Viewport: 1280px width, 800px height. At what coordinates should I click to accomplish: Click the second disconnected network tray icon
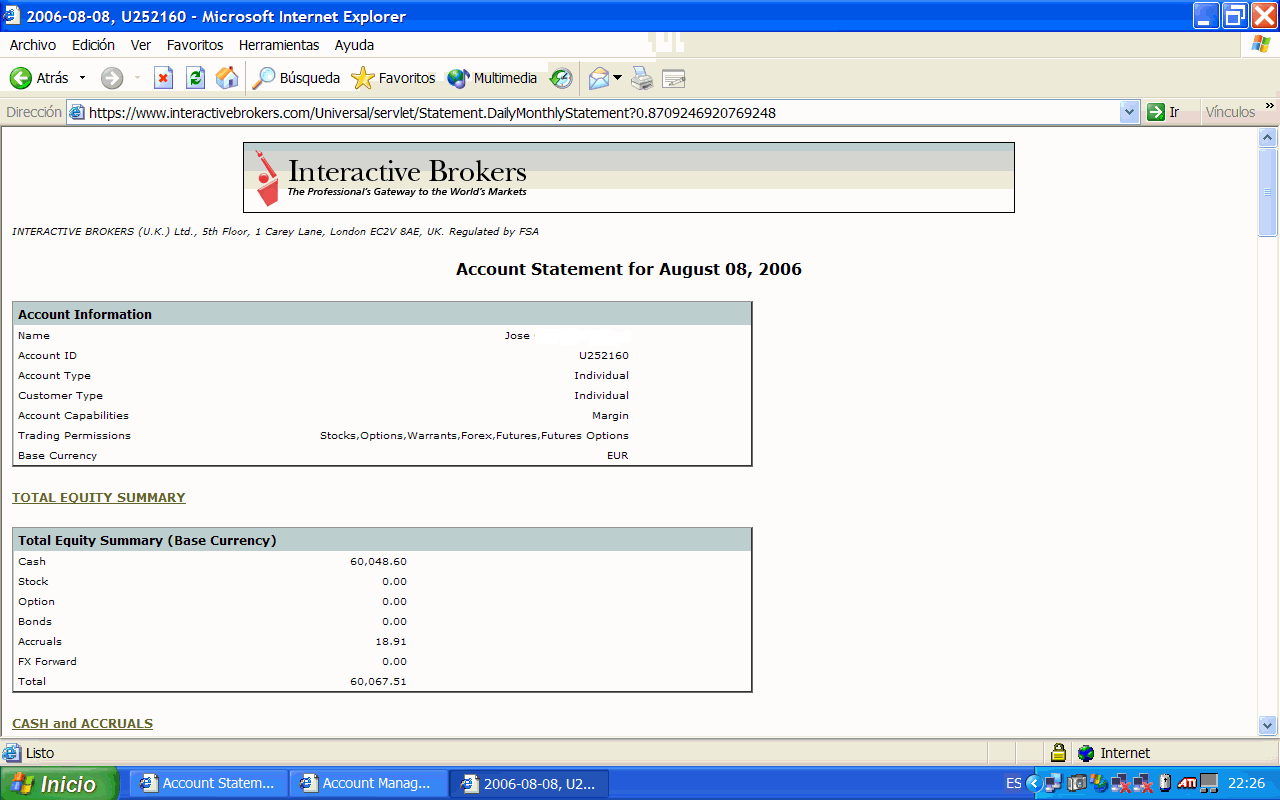tap(1143, 784)
